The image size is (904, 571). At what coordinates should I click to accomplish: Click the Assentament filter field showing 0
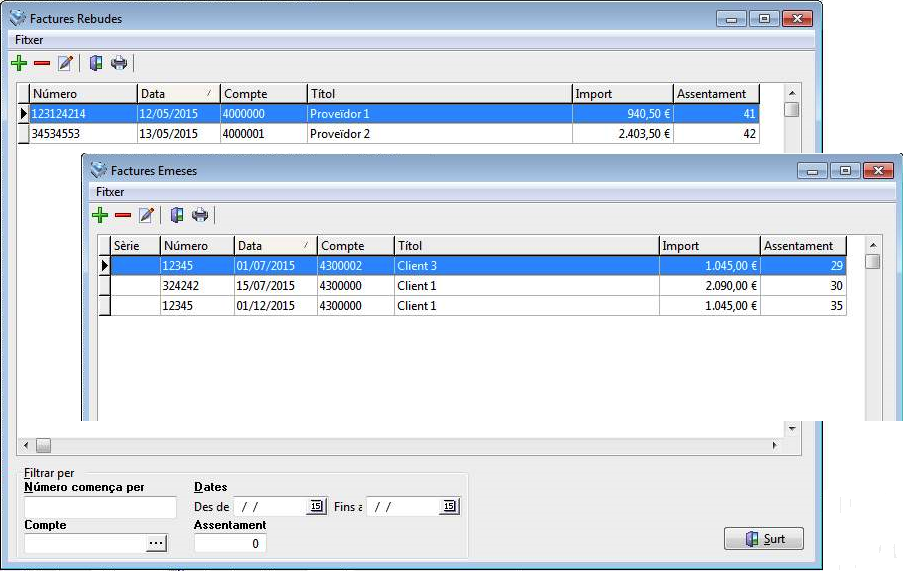(x=230, y=543)
